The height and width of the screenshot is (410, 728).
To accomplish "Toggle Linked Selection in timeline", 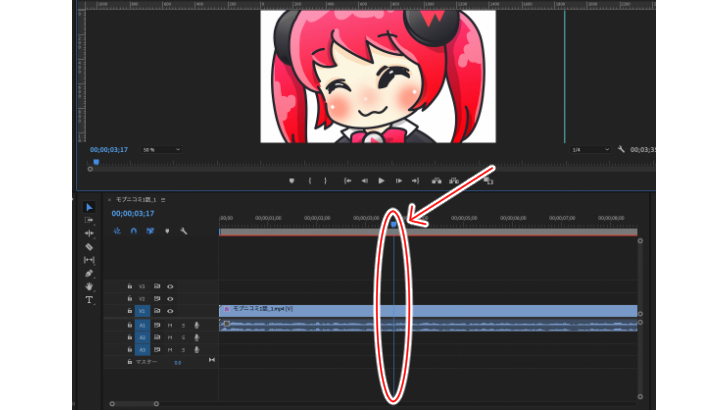I will point(150,231).
